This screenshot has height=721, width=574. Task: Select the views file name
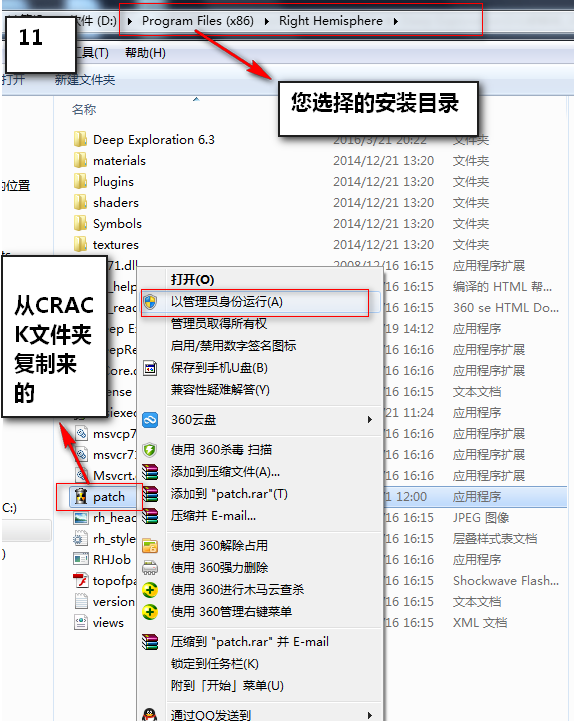[x=108, y=623]
